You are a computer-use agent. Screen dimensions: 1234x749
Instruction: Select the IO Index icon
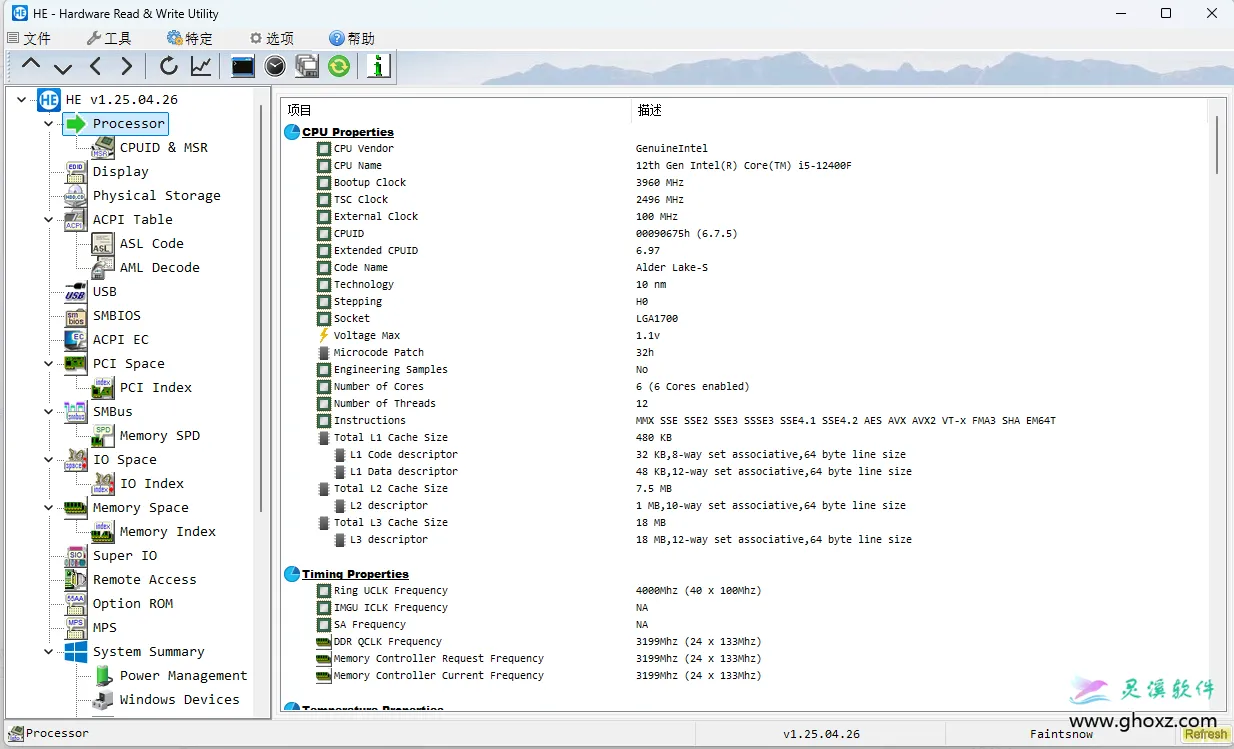click(103, 484)
